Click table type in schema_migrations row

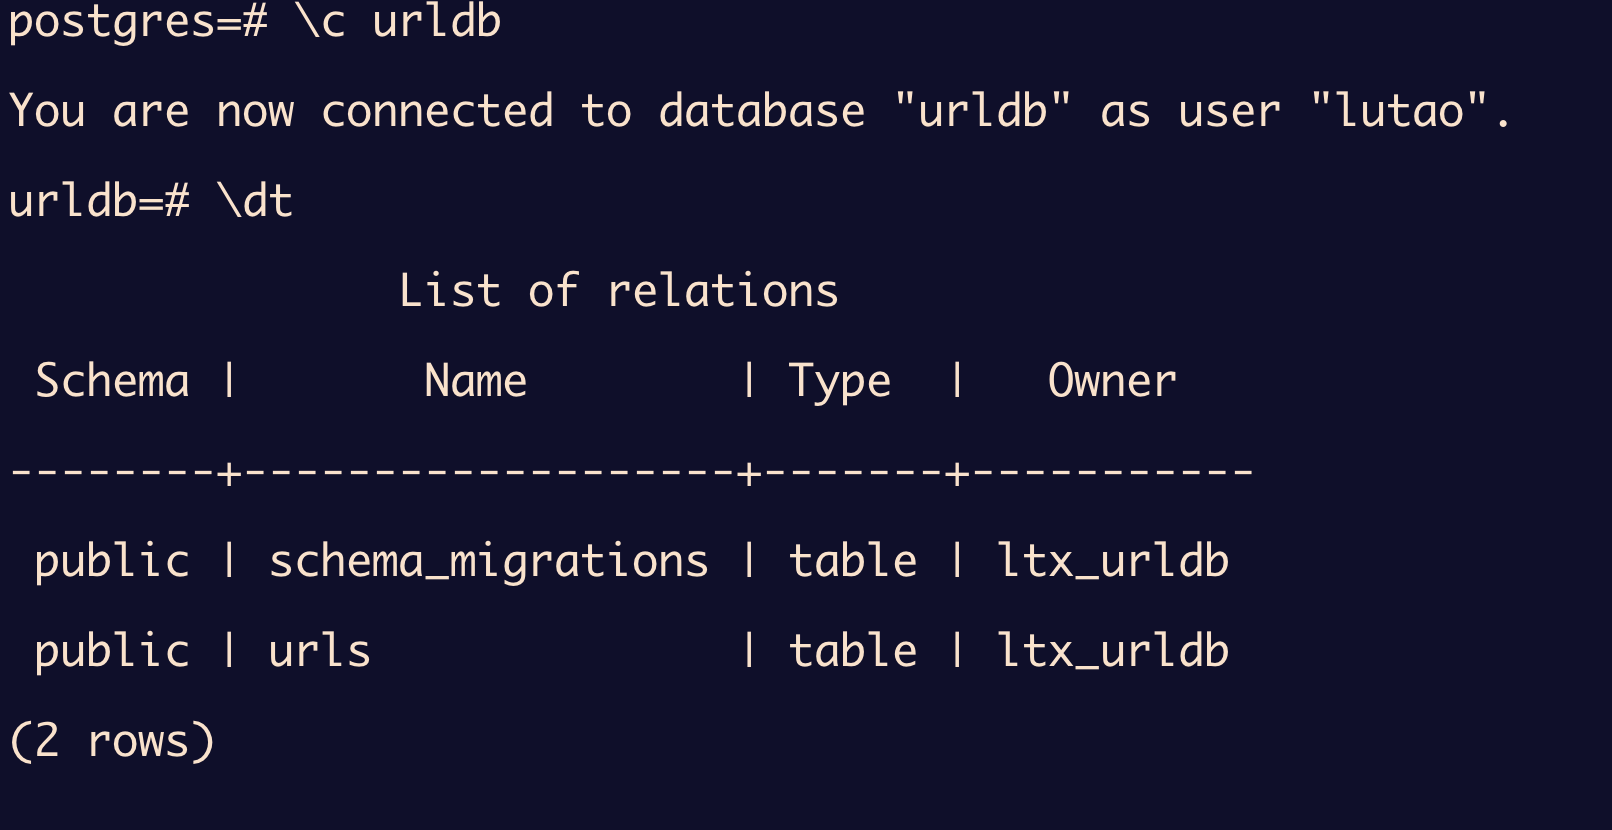point(852,561)
